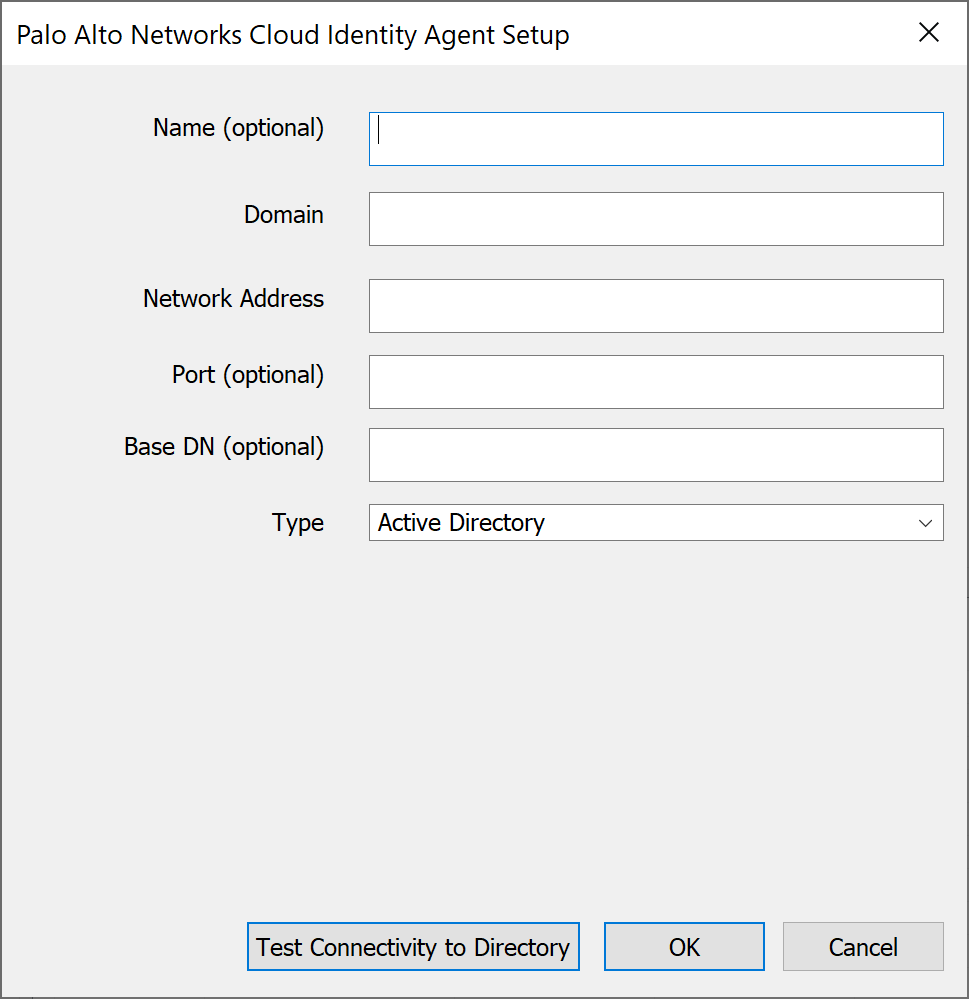The width and height of the screenshot is (969, 999).
Task: Click the dialog title bar text
Action: (x=293, y=35)
